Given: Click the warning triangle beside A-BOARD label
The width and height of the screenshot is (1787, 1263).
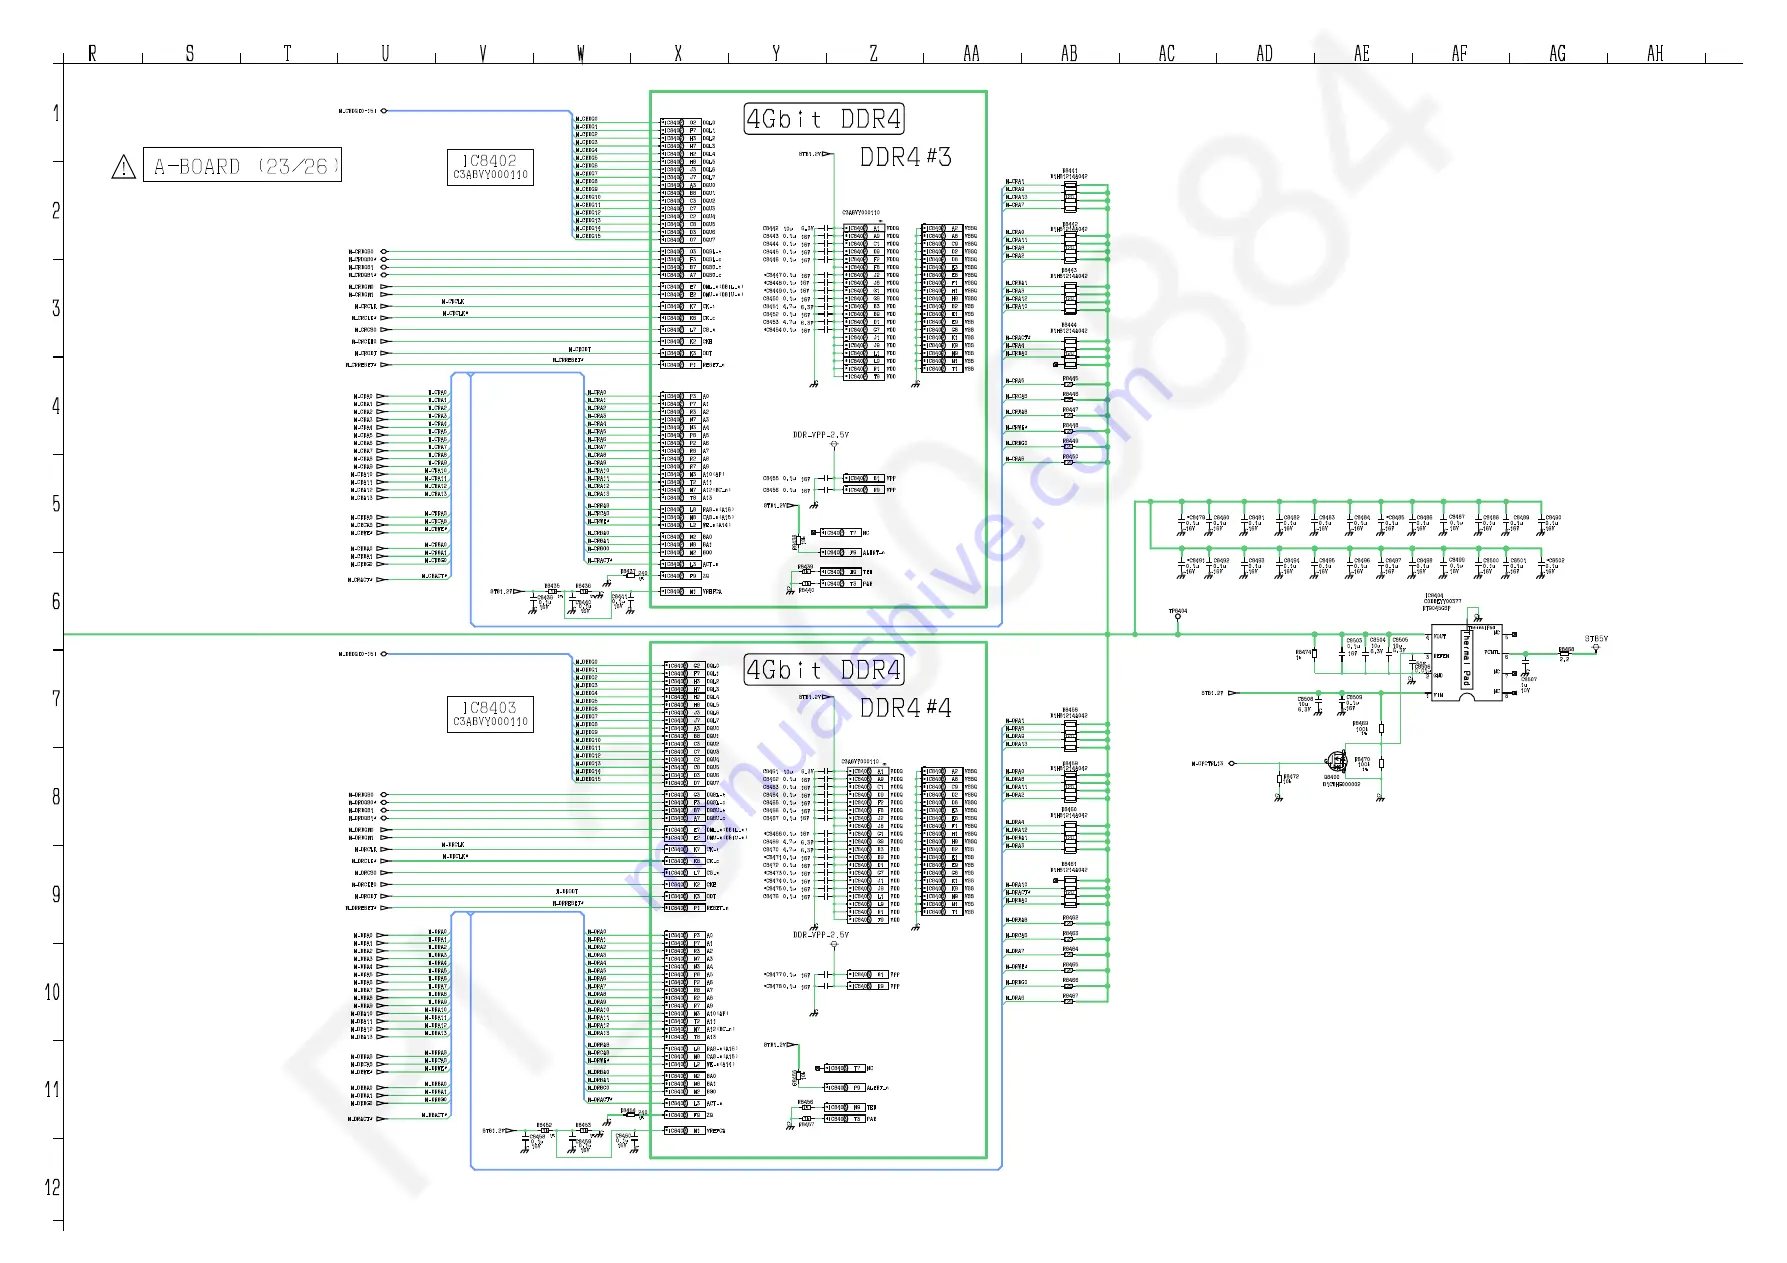Looking at the screenshot, I should click(x=123, y=167).
